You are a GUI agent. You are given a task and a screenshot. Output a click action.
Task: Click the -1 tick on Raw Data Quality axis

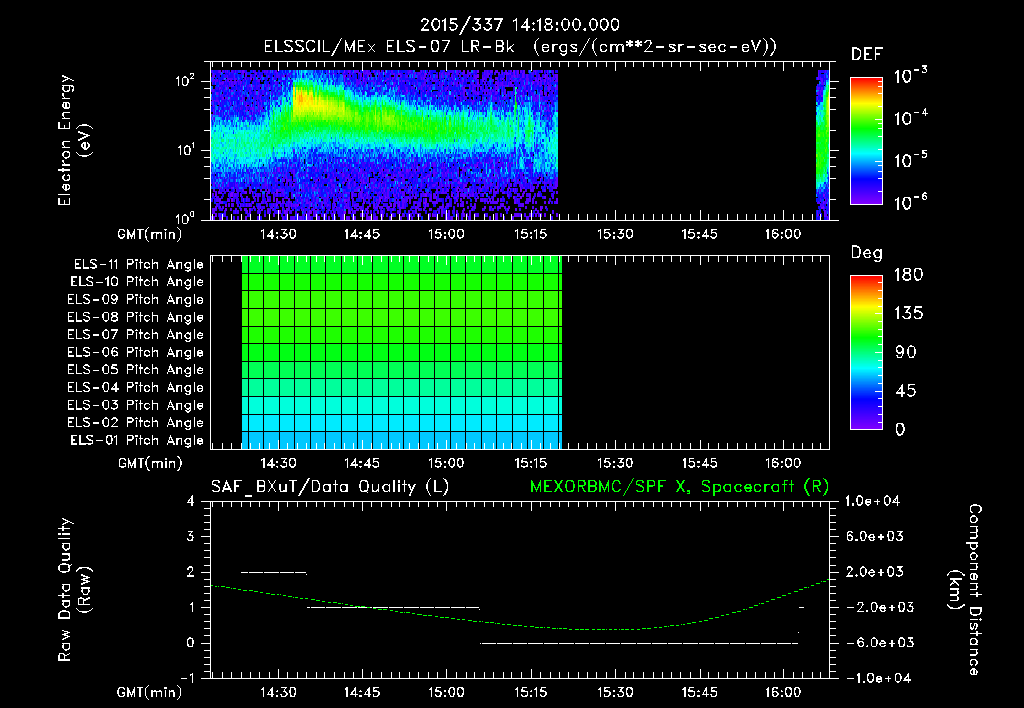pos(187,678)
